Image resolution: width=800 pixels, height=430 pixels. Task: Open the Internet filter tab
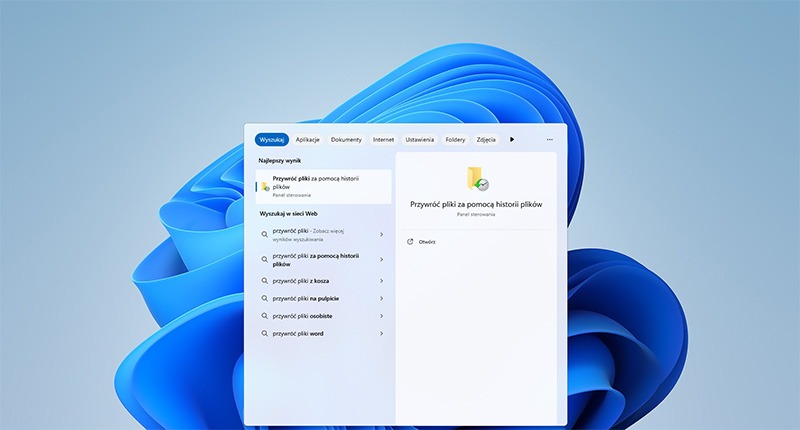383,139
